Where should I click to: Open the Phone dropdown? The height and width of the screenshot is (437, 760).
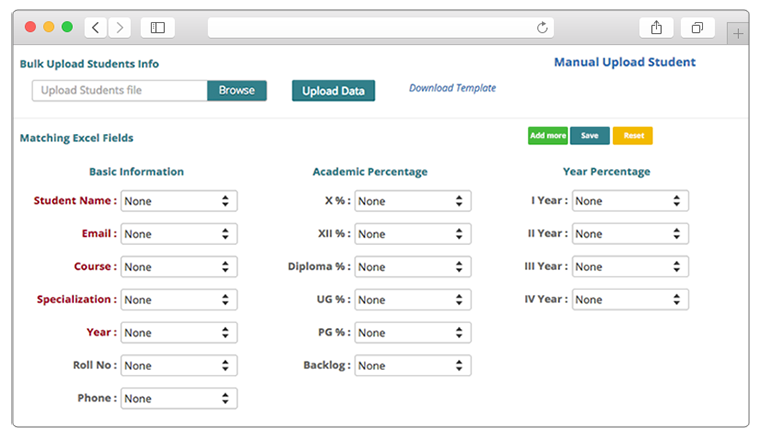[x=179, y=399]
